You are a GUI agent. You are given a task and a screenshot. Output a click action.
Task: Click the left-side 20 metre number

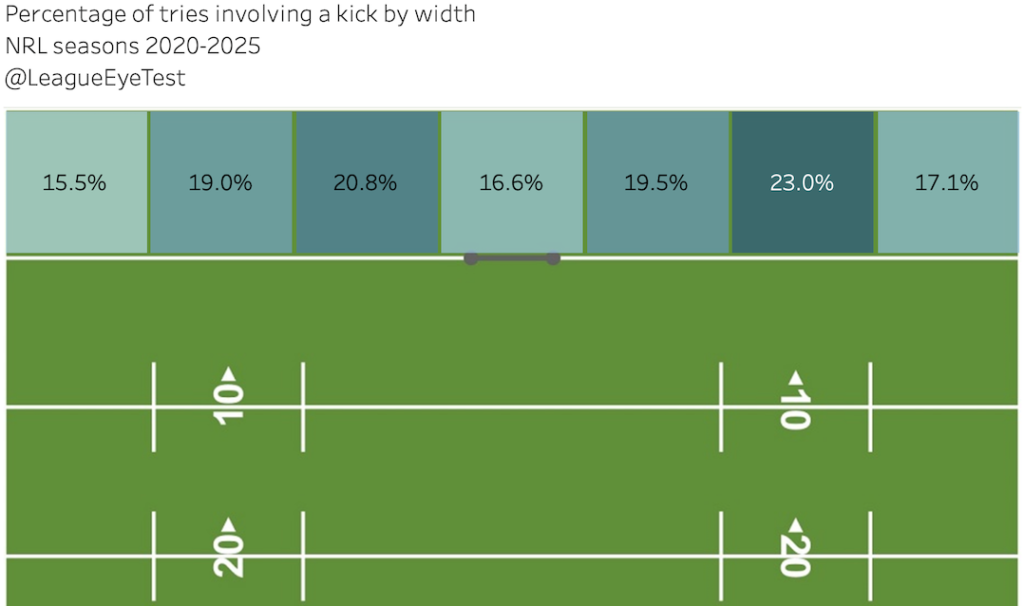click(x=229, y=553)
